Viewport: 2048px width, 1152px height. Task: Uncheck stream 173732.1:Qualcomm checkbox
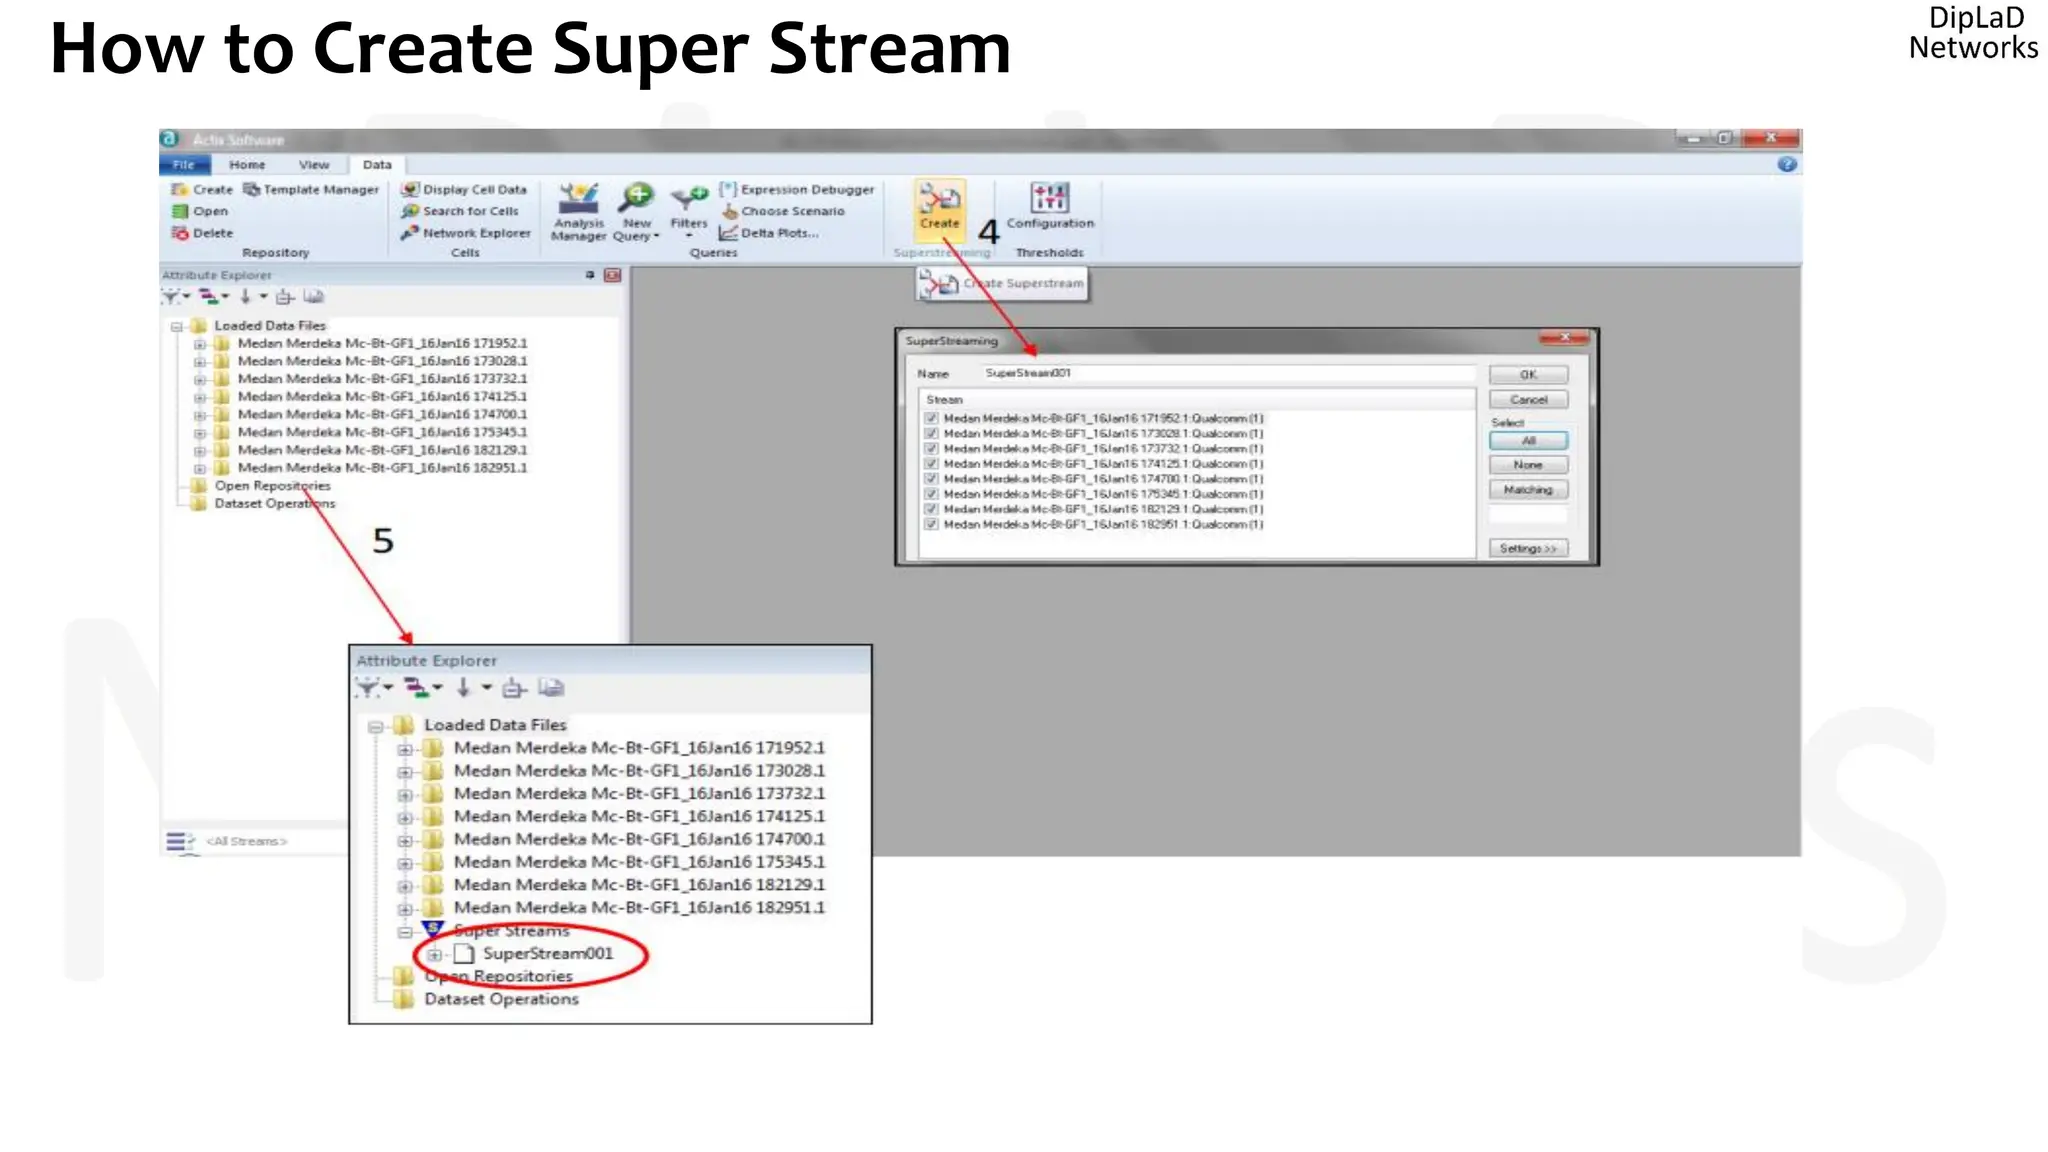(931, 448)
